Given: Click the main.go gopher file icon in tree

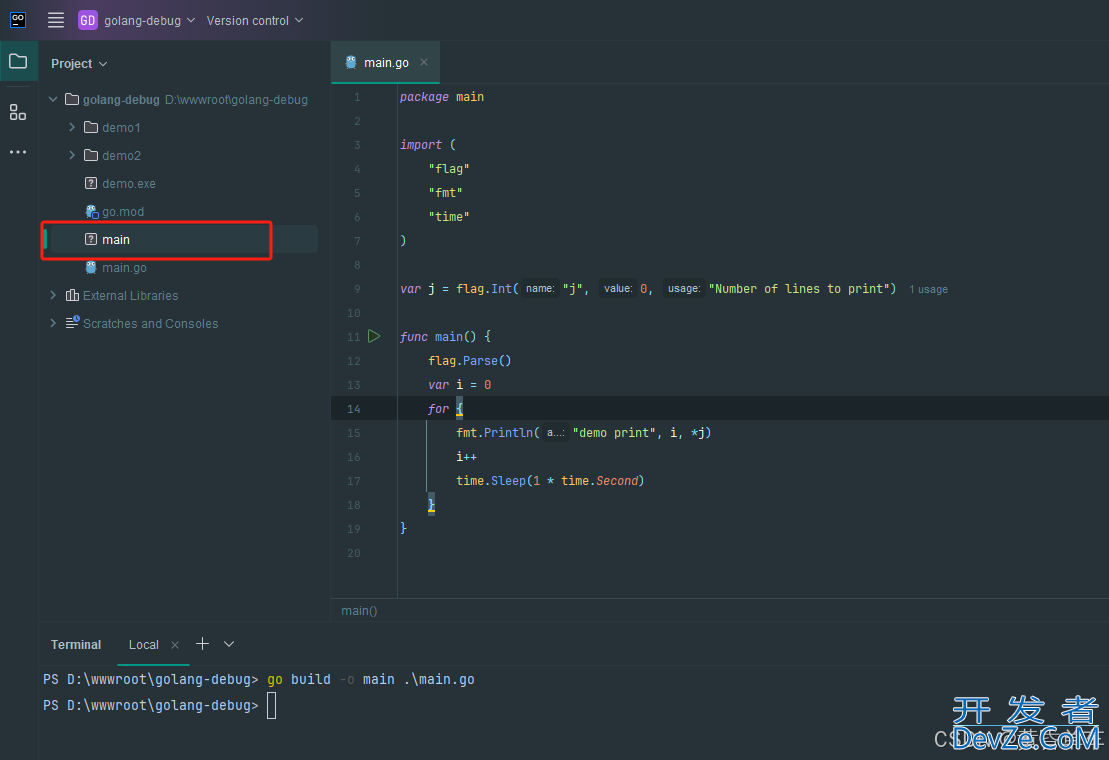Looking at the screenshot, I should pyautogui.click(x=91, y=267).
